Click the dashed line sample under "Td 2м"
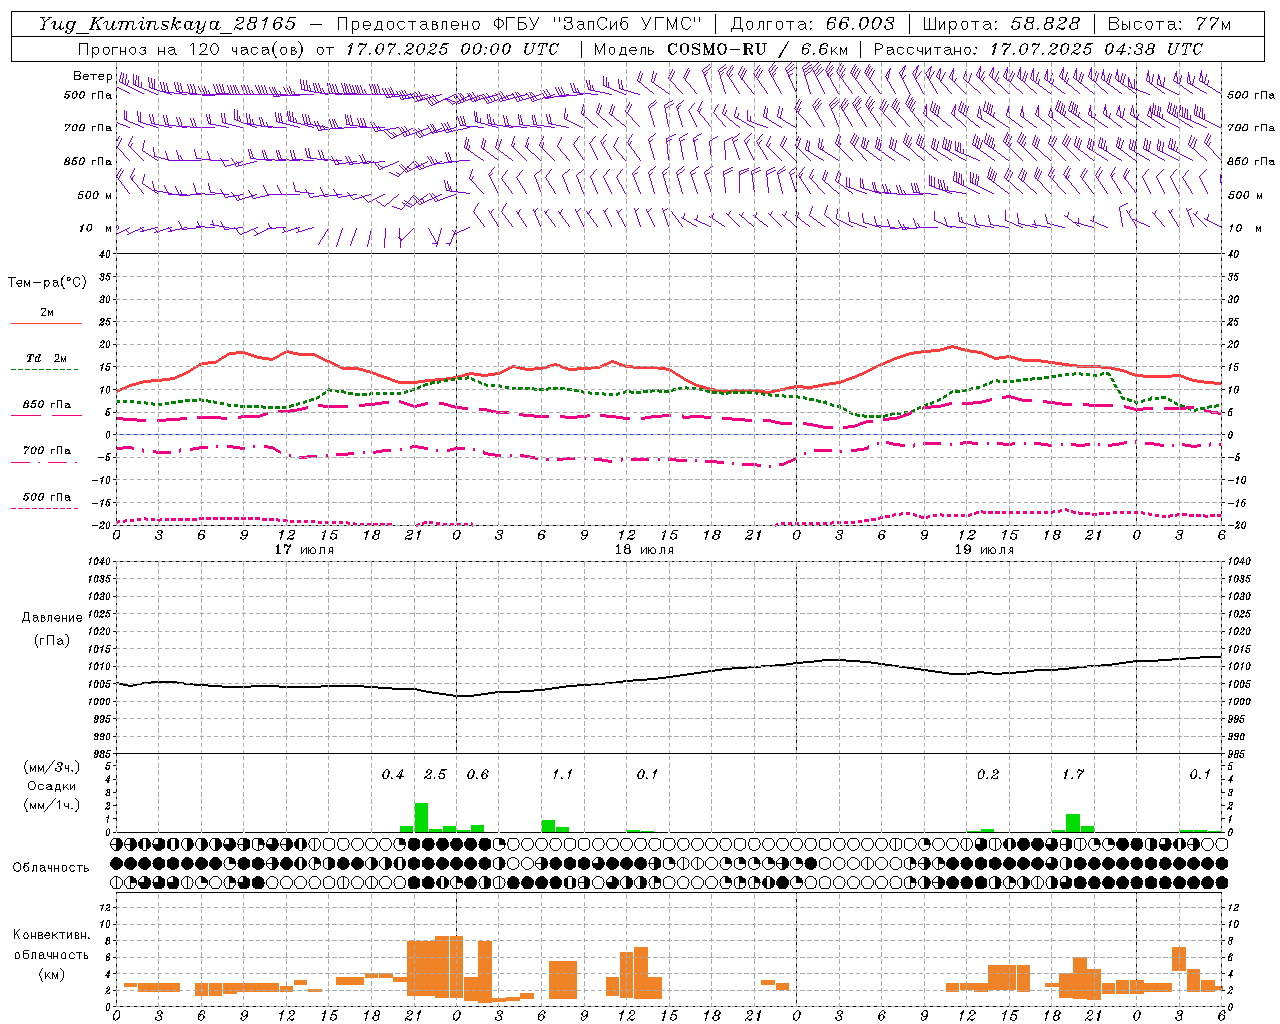This screenshot has height=1024, width=1280. coord(46,370)
